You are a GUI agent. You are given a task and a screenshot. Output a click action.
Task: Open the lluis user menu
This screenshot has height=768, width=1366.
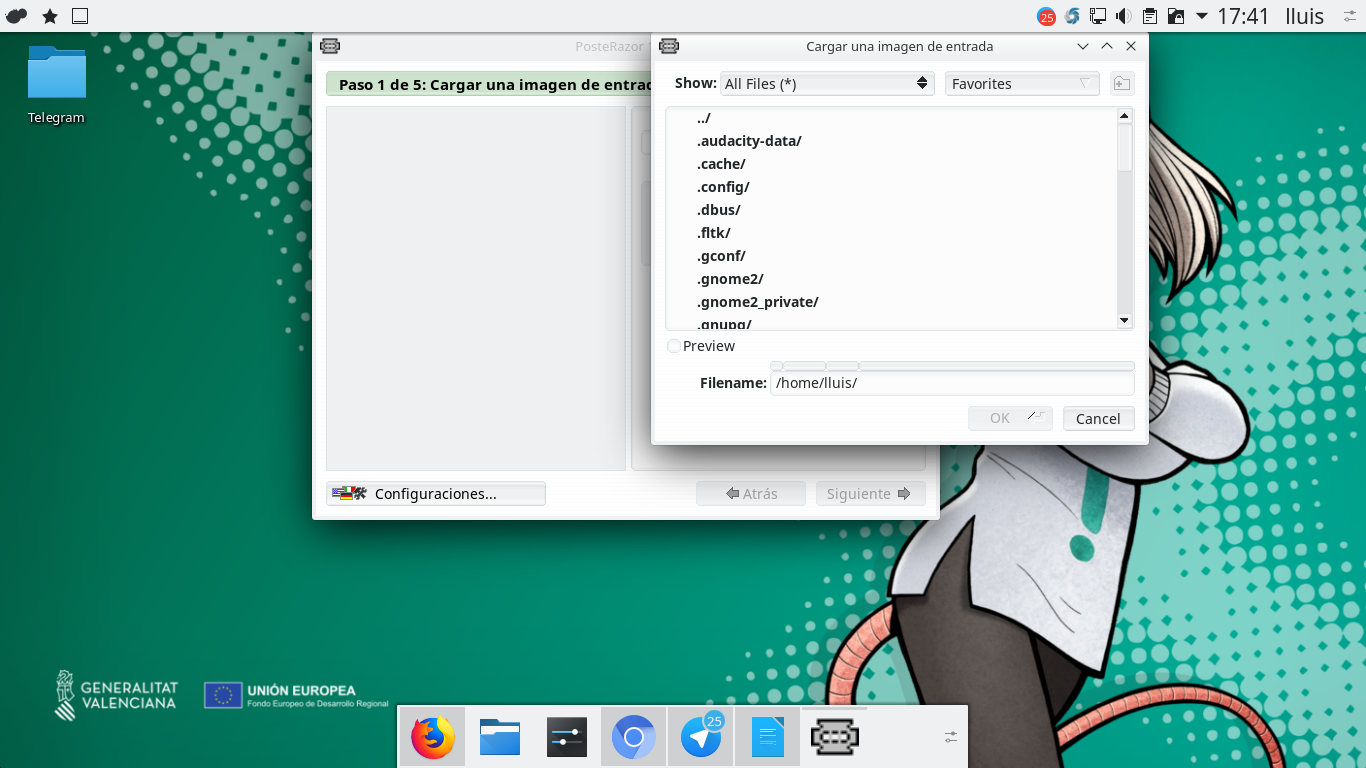point(1304,16)
